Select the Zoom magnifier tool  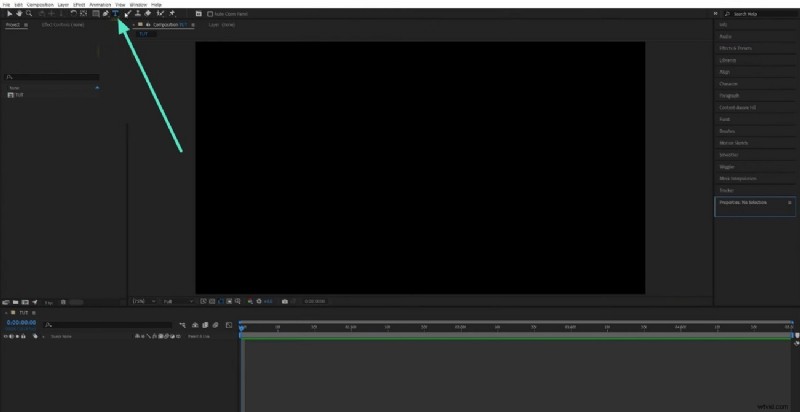tap(29, 13)
